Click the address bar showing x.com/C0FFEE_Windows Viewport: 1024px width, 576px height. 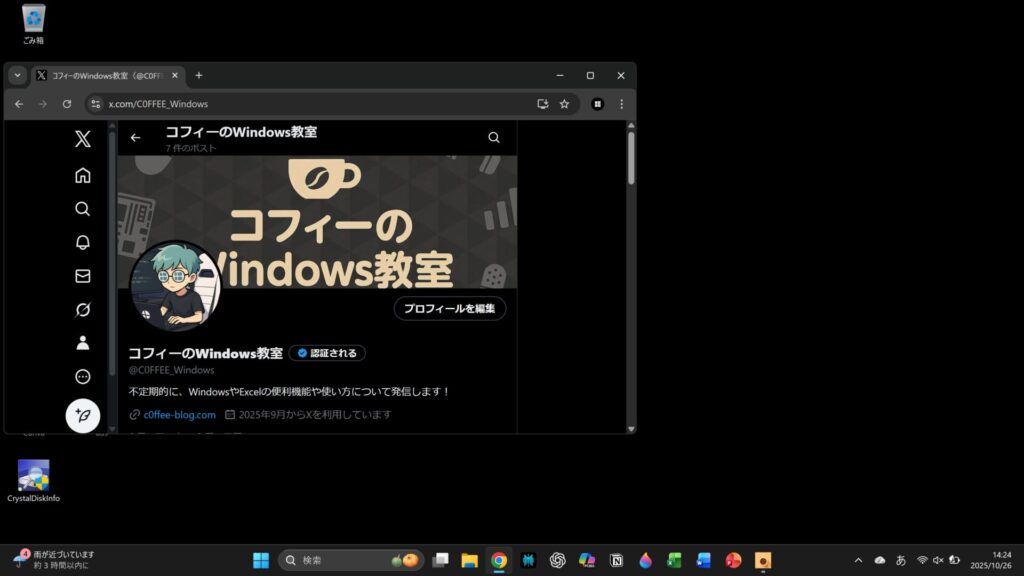click(x=300, y=104)
